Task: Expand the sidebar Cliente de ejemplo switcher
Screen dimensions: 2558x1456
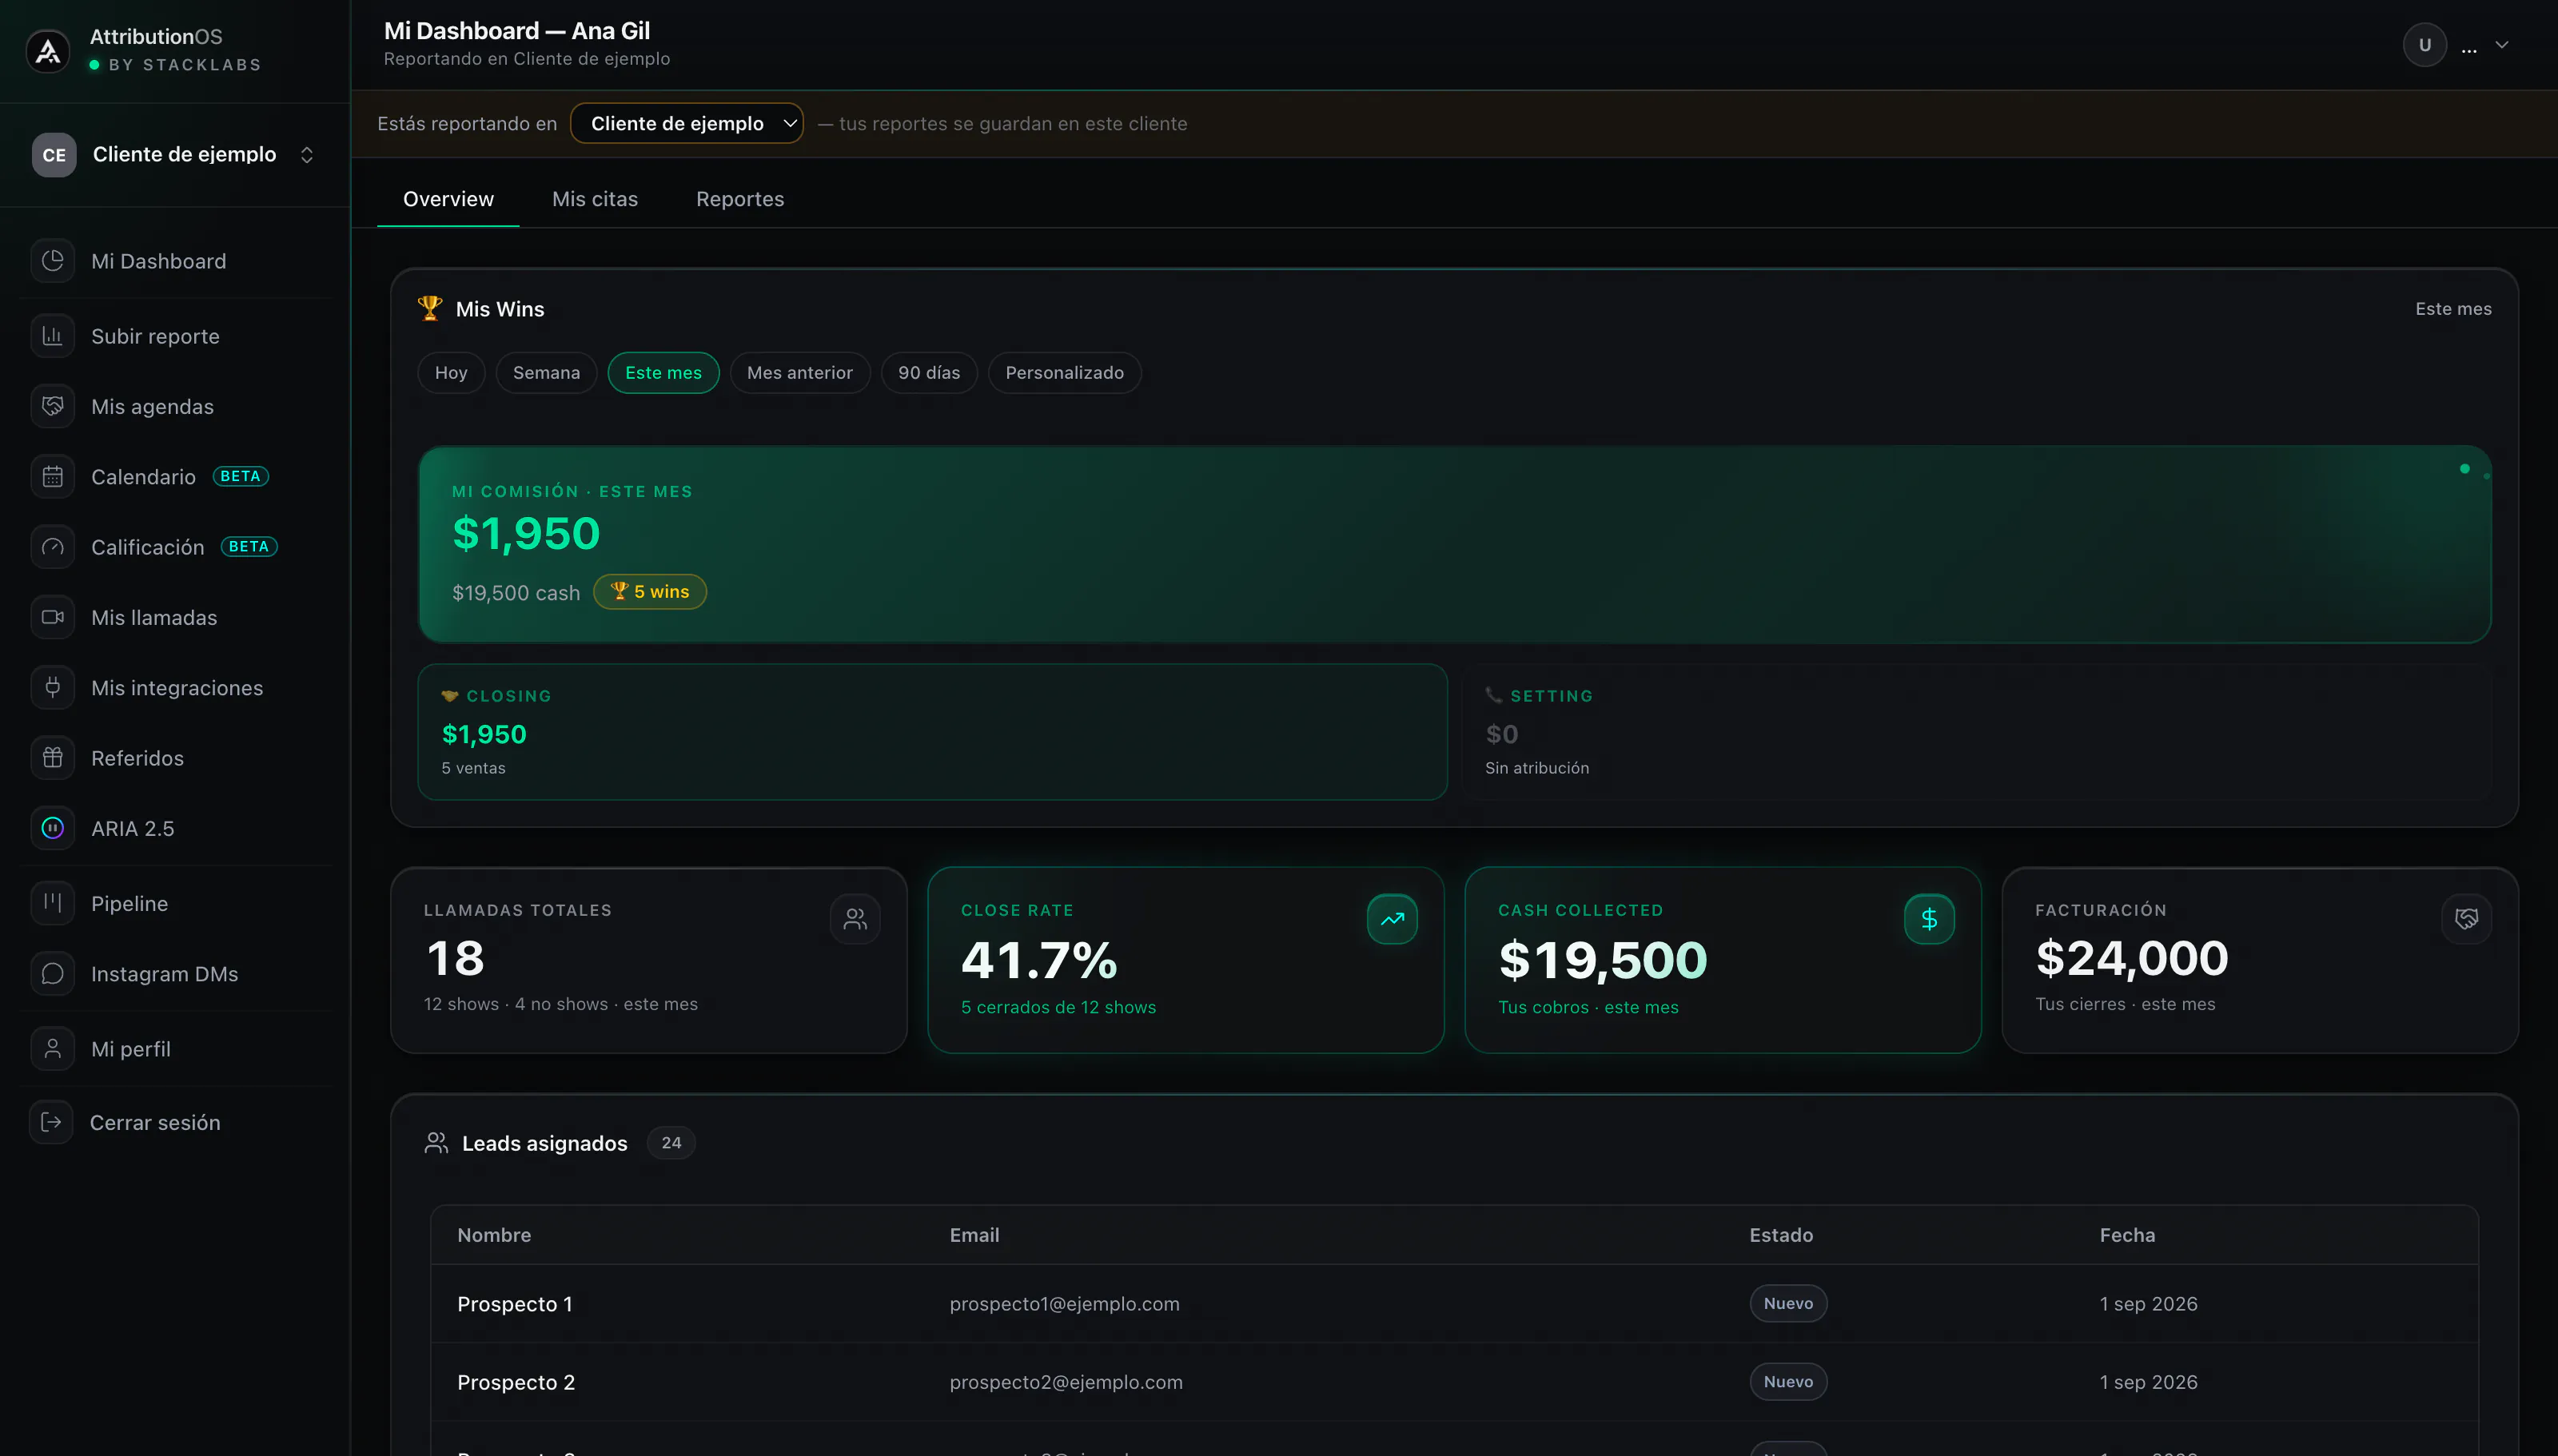Action: pos(175,155)
